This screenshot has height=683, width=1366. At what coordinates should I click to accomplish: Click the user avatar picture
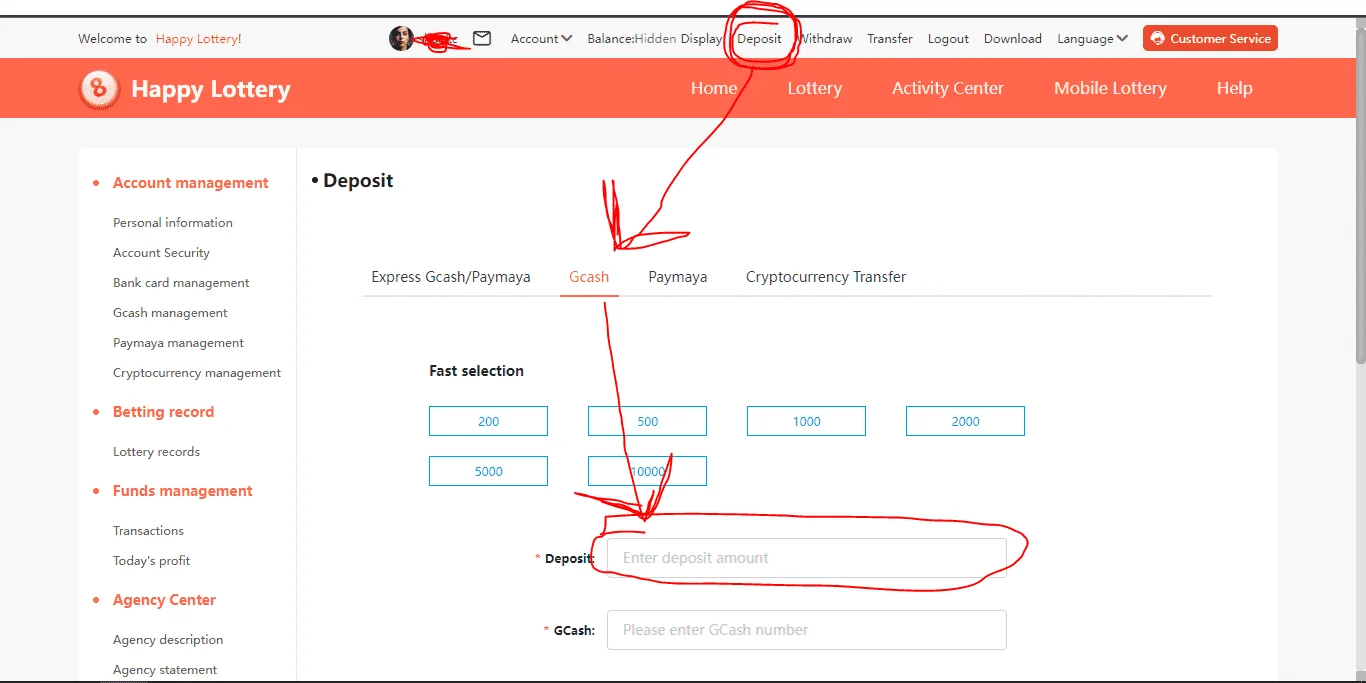pyautogui.click(x=401, y=39)
